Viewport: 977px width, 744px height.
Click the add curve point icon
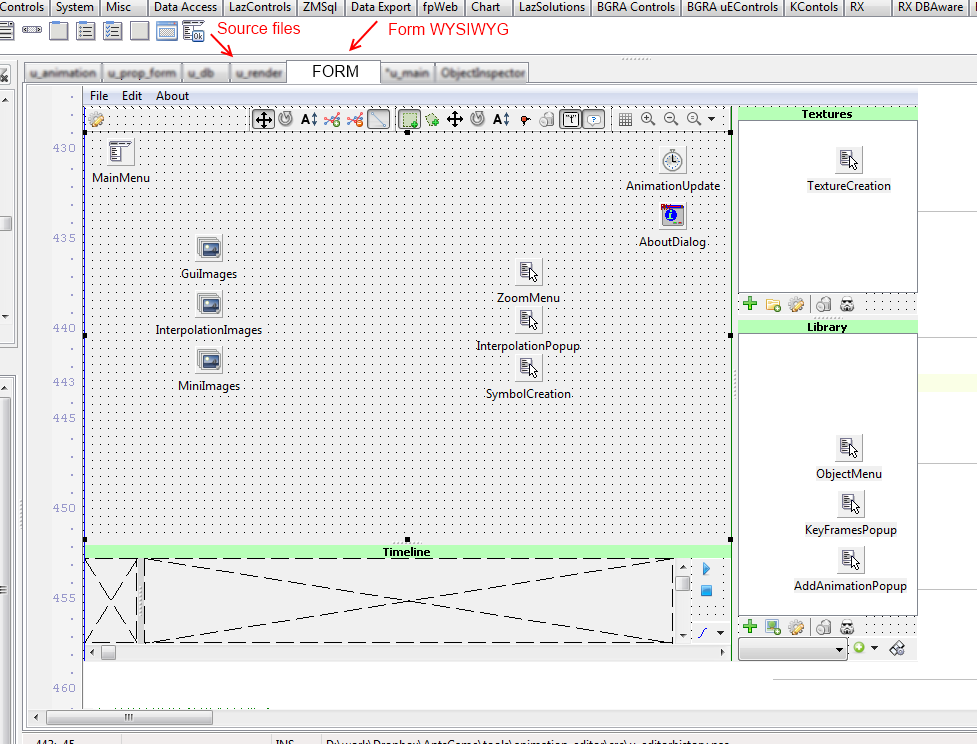(332, 119)
